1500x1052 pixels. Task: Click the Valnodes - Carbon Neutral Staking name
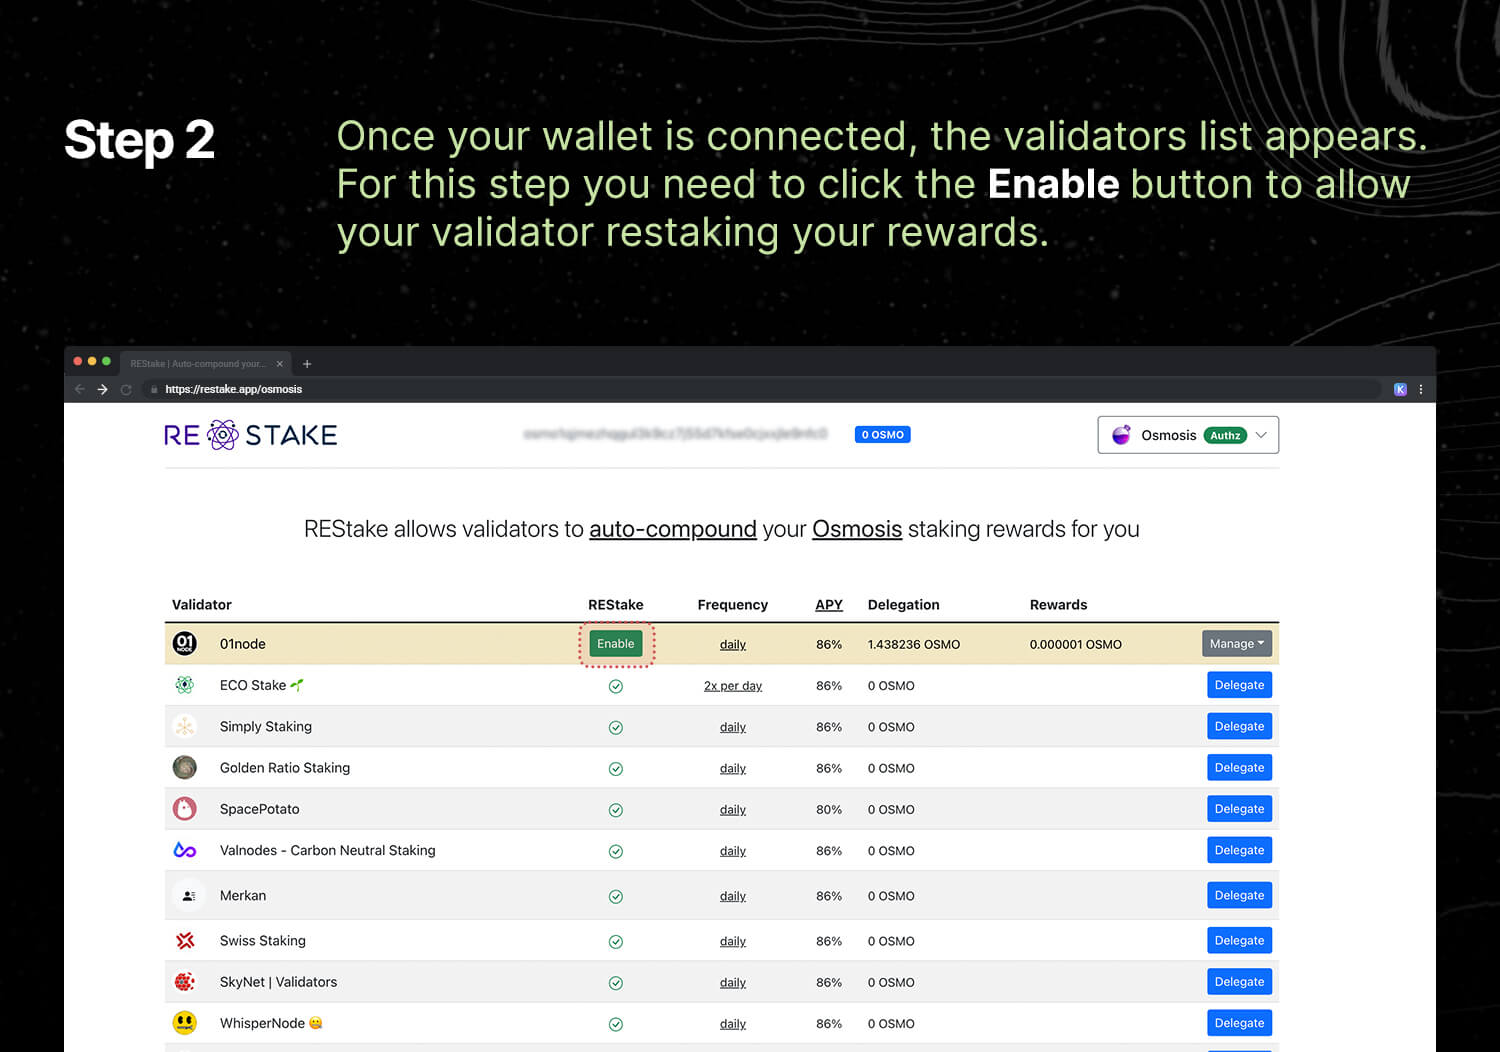coord(328,850)
